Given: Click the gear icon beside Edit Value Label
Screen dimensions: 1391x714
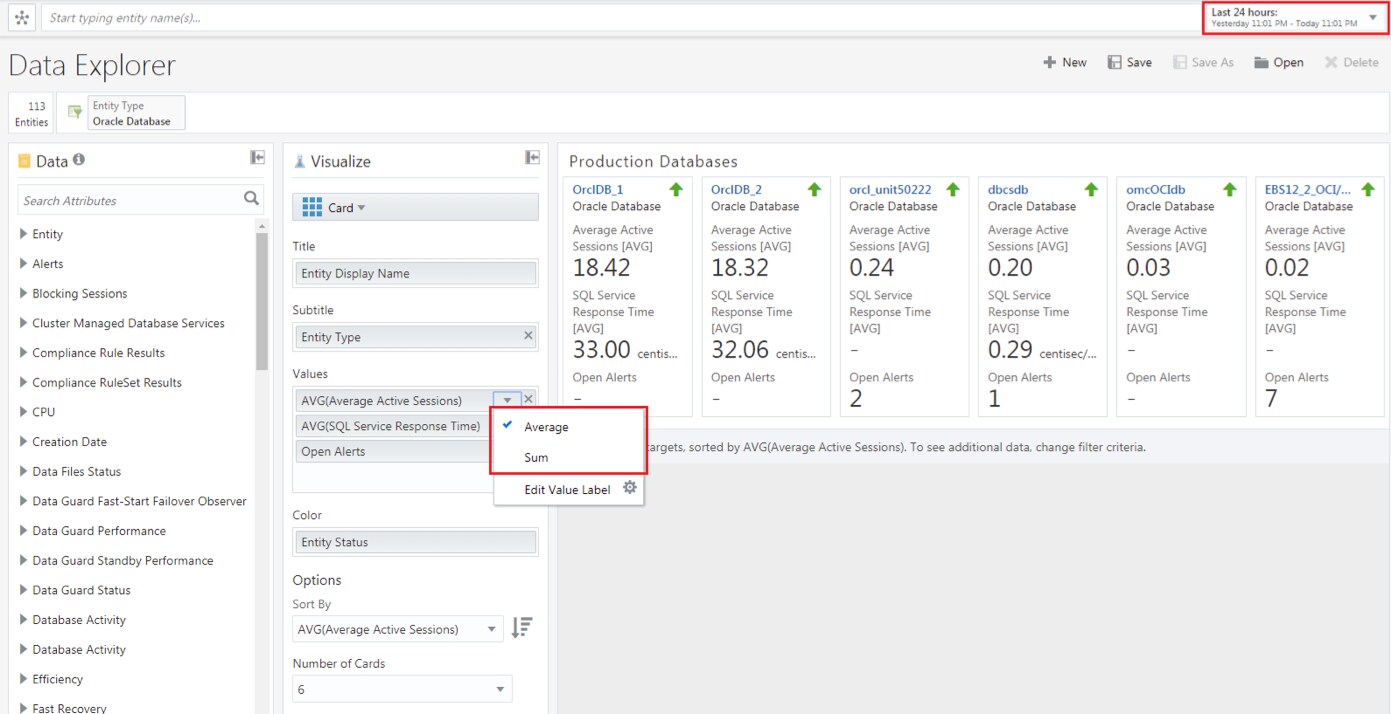Looking at the screenshot, I should 630,488.
